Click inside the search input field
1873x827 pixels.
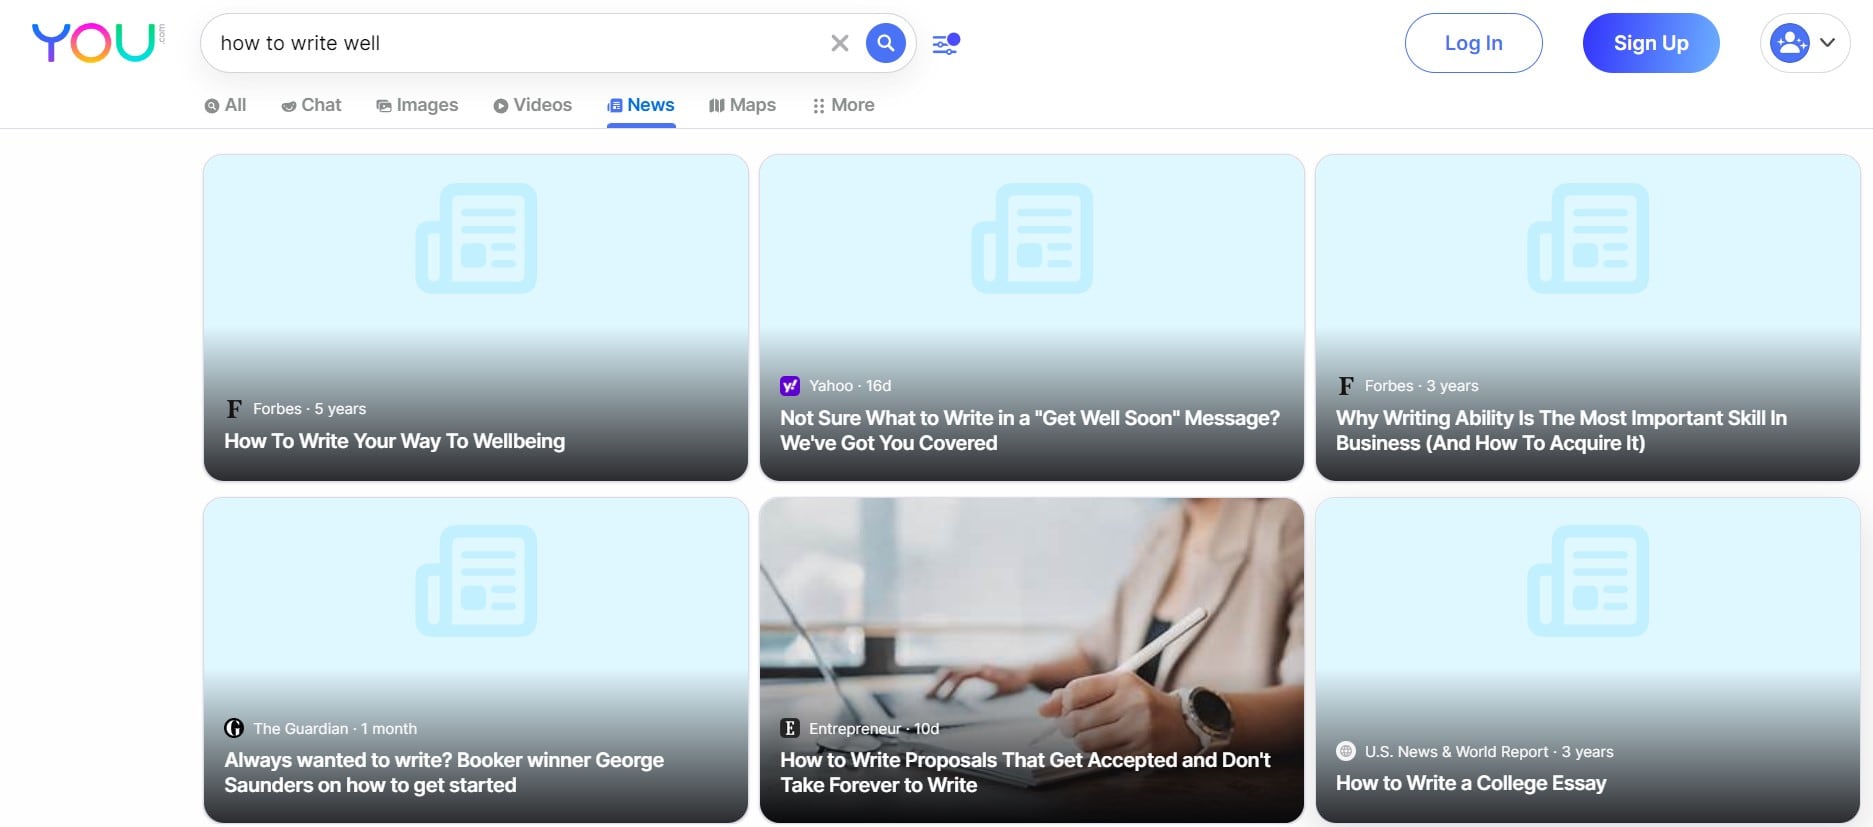pyautogui.click(x=510, y=43)
